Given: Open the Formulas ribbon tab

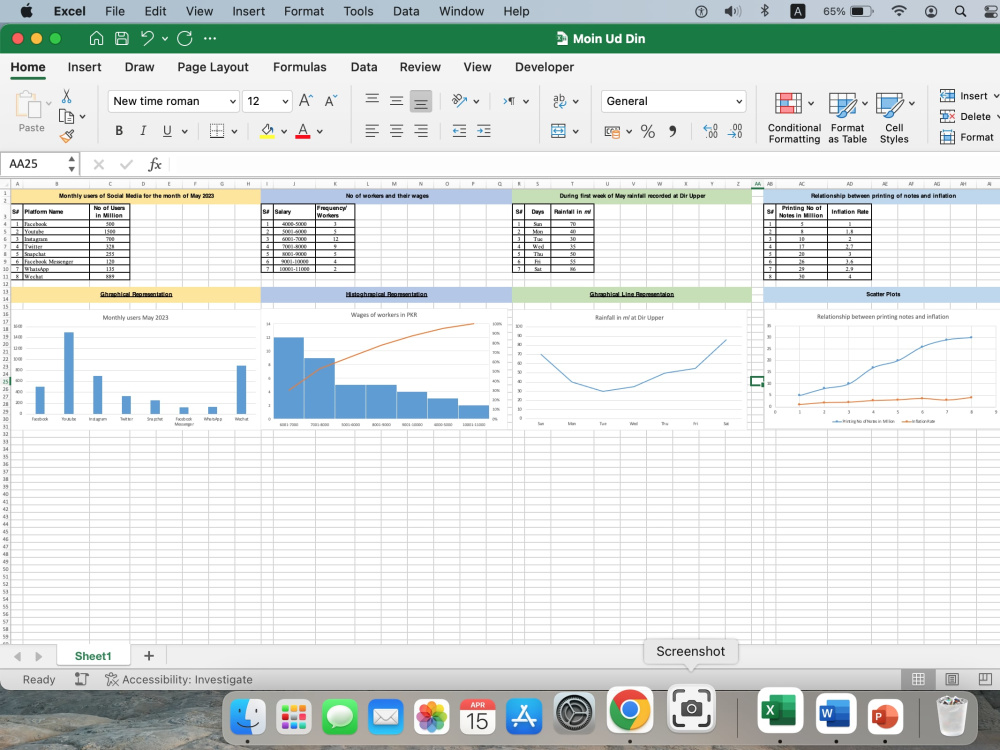Looking at the screenshot, I should [x=300, y=67].
